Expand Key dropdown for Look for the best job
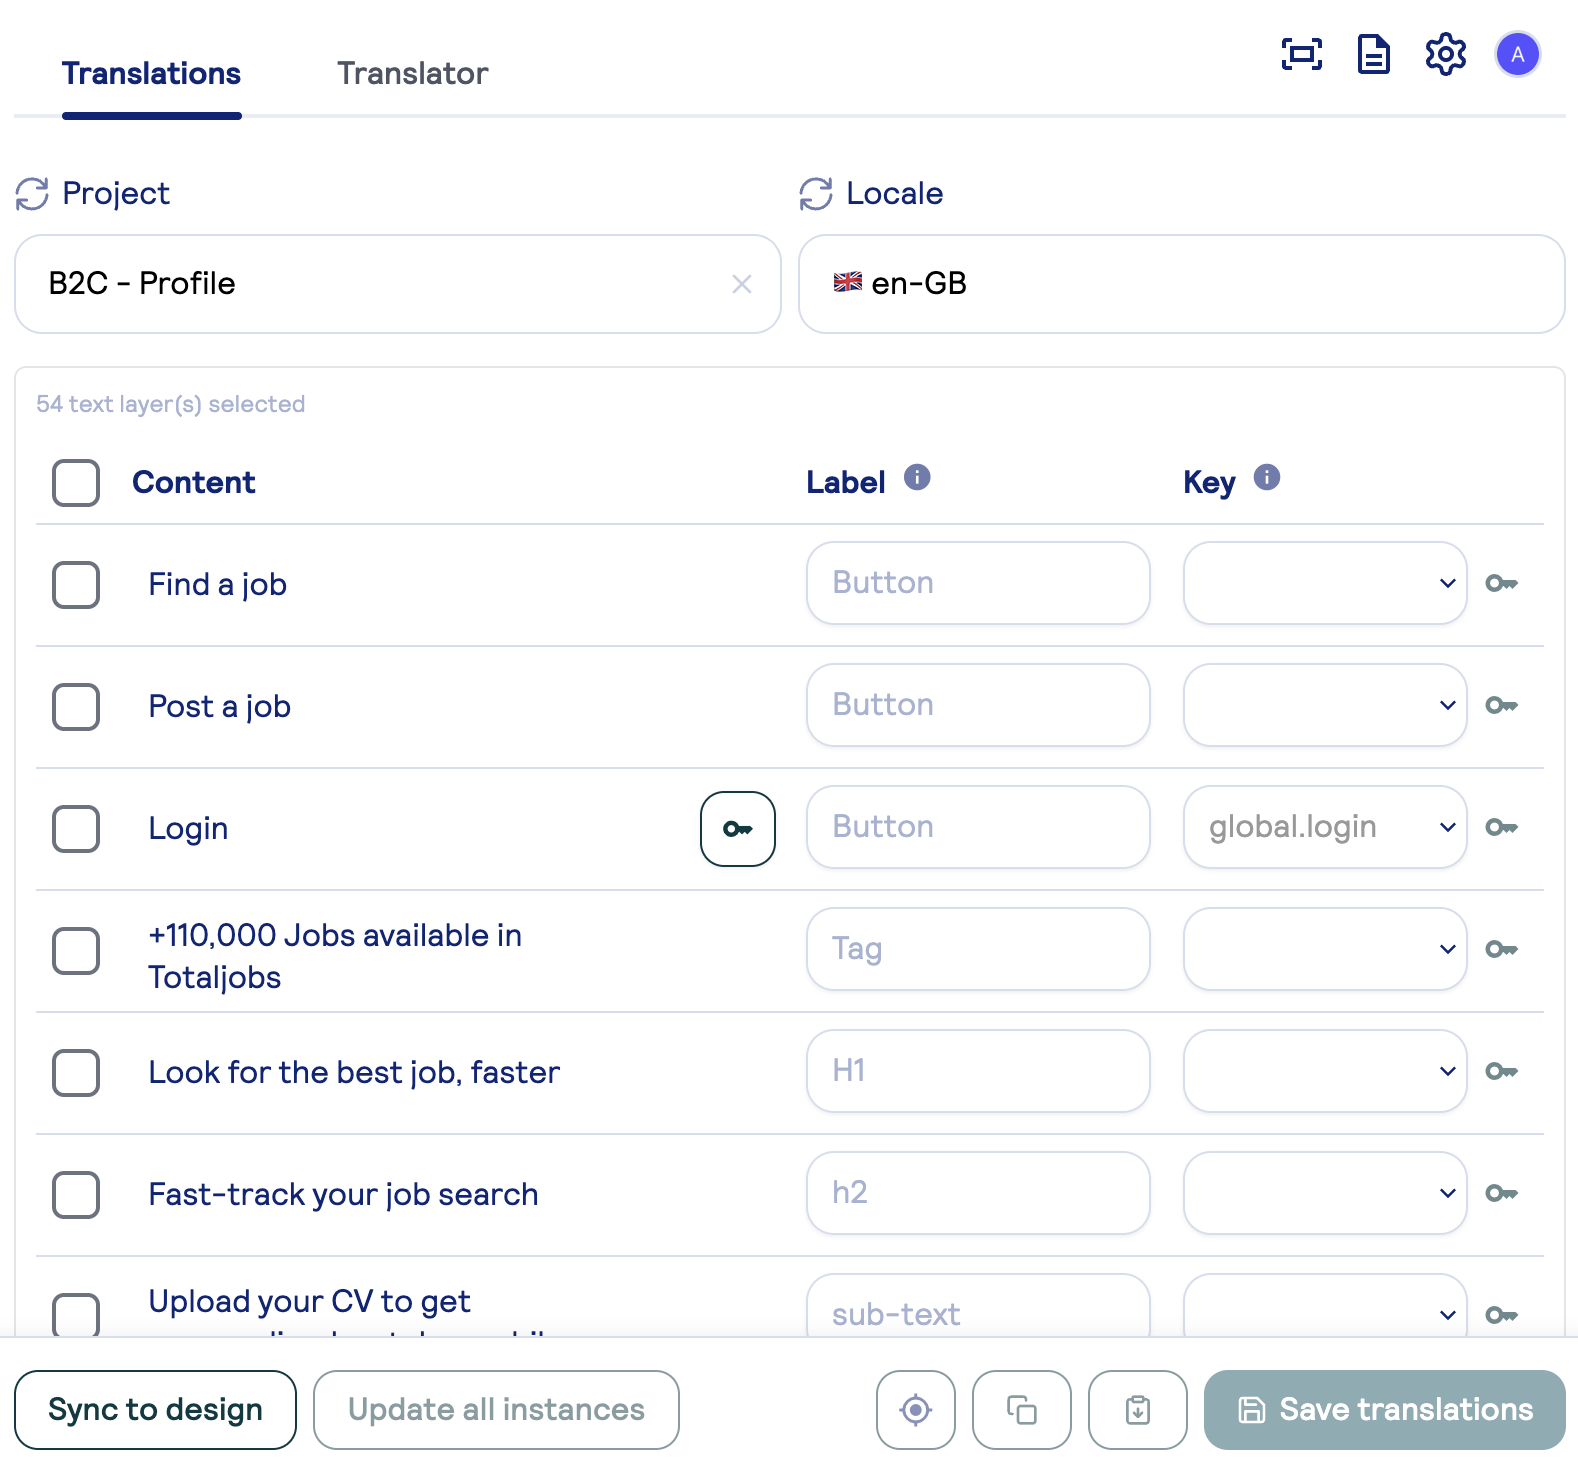Screen dimensions: 1578x1468 click(x=1325, y=1071)
